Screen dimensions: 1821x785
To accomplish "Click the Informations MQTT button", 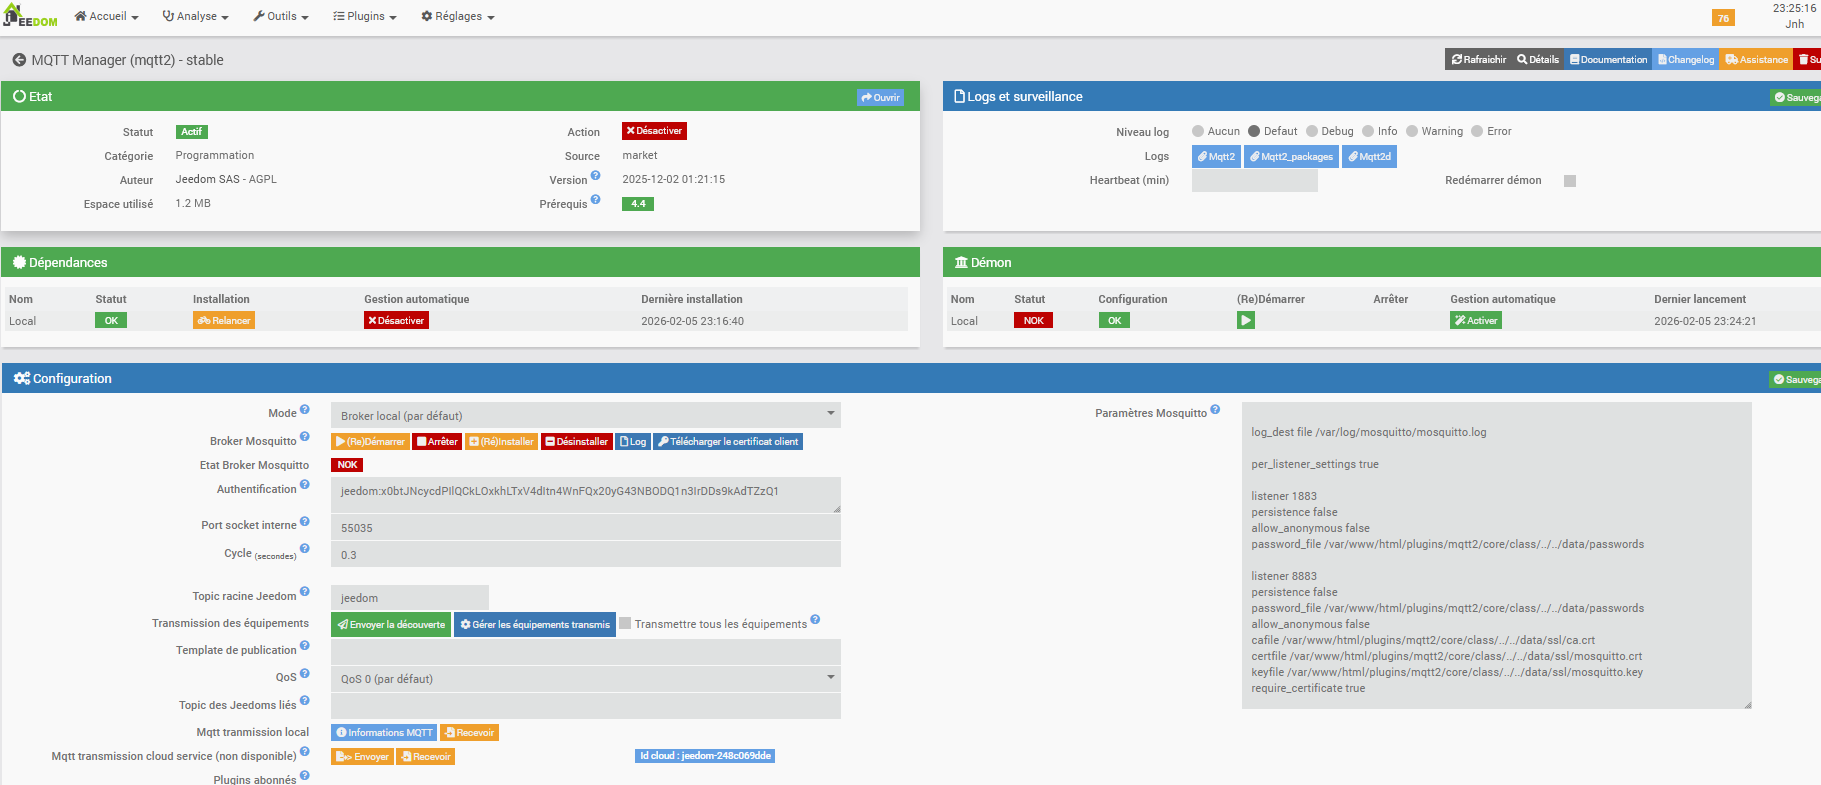I will 384,733.
